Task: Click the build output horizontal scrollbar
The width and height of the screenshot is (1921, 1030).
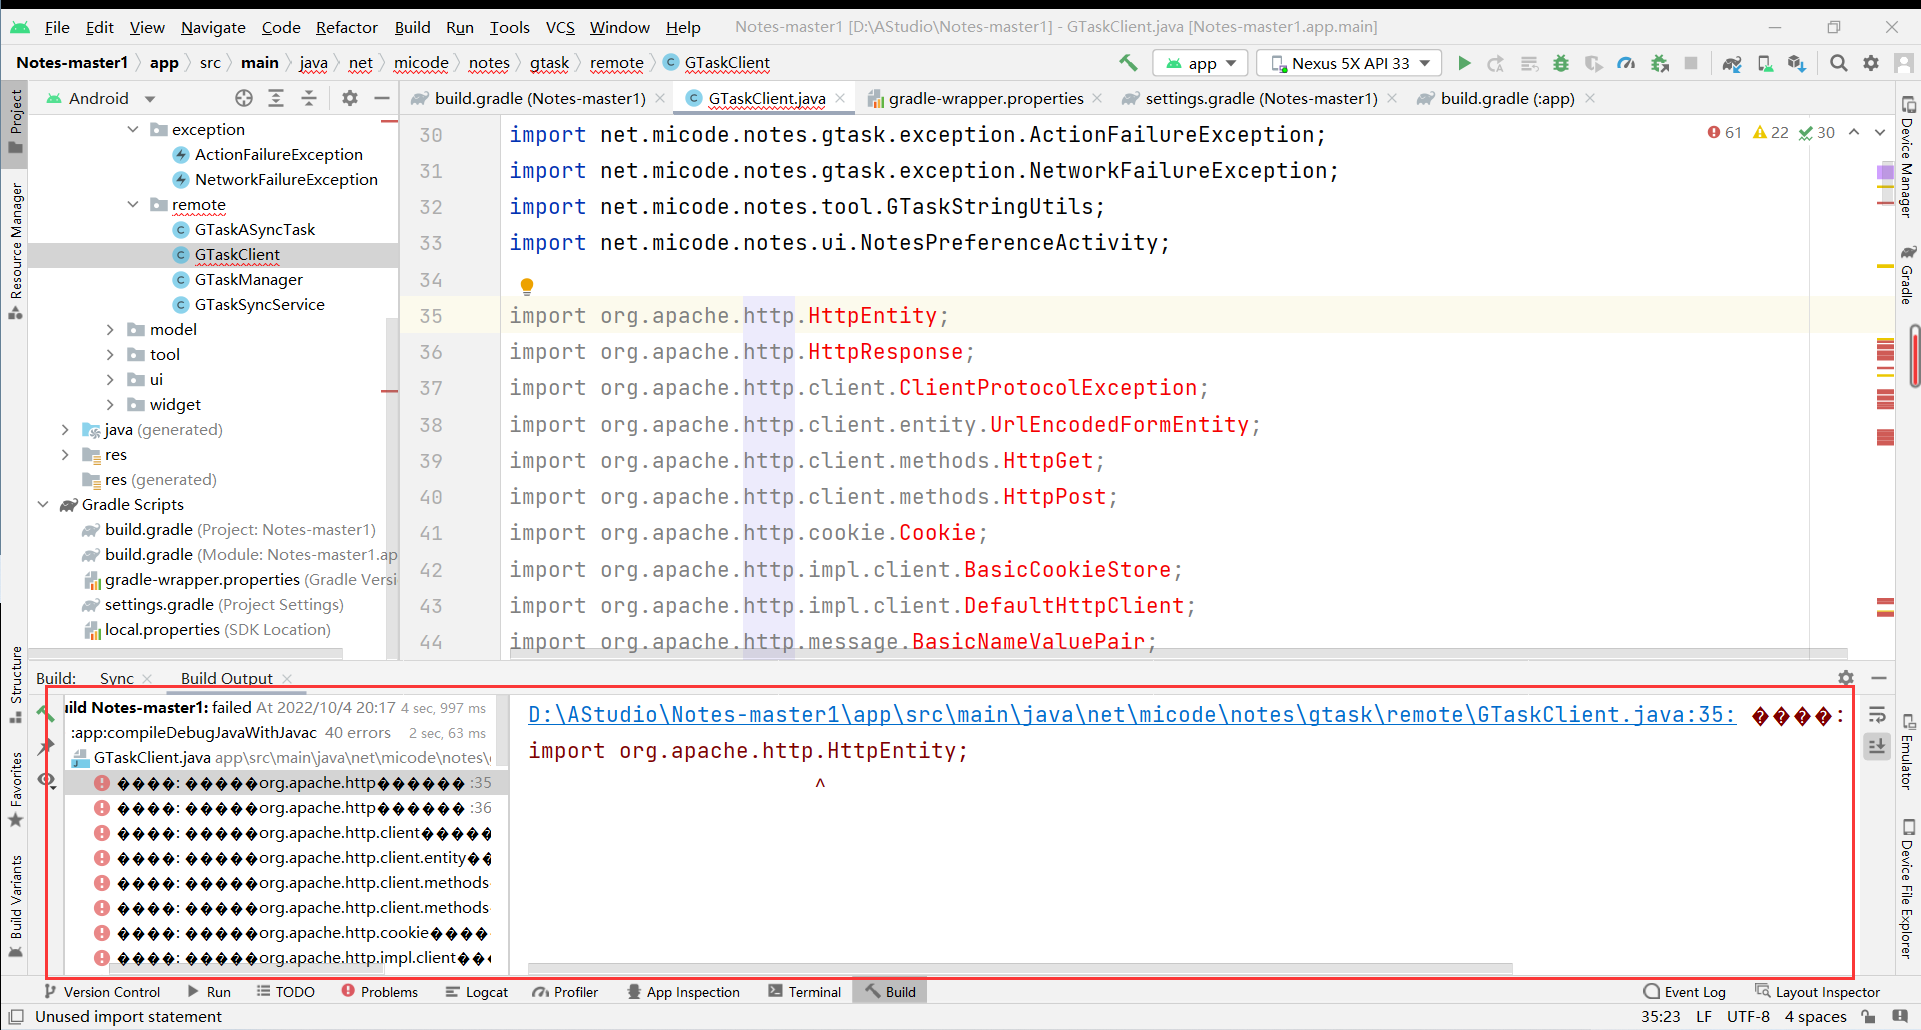Action: pyautogui.click(x=1020, y=968)
